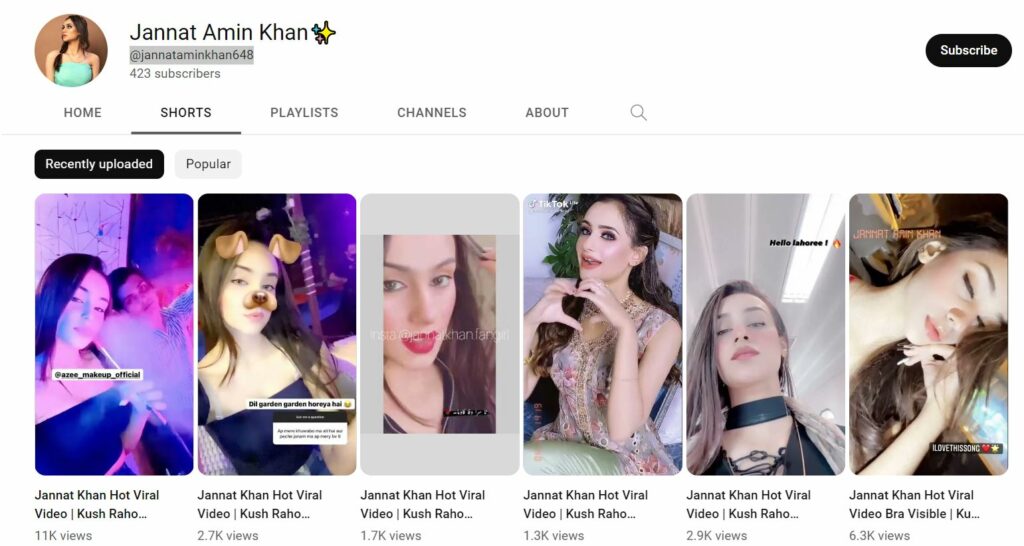Click the title of the 1.3K views short
Image resolution: width=1024 pixels, height=546 pixels.
(586, 504)
